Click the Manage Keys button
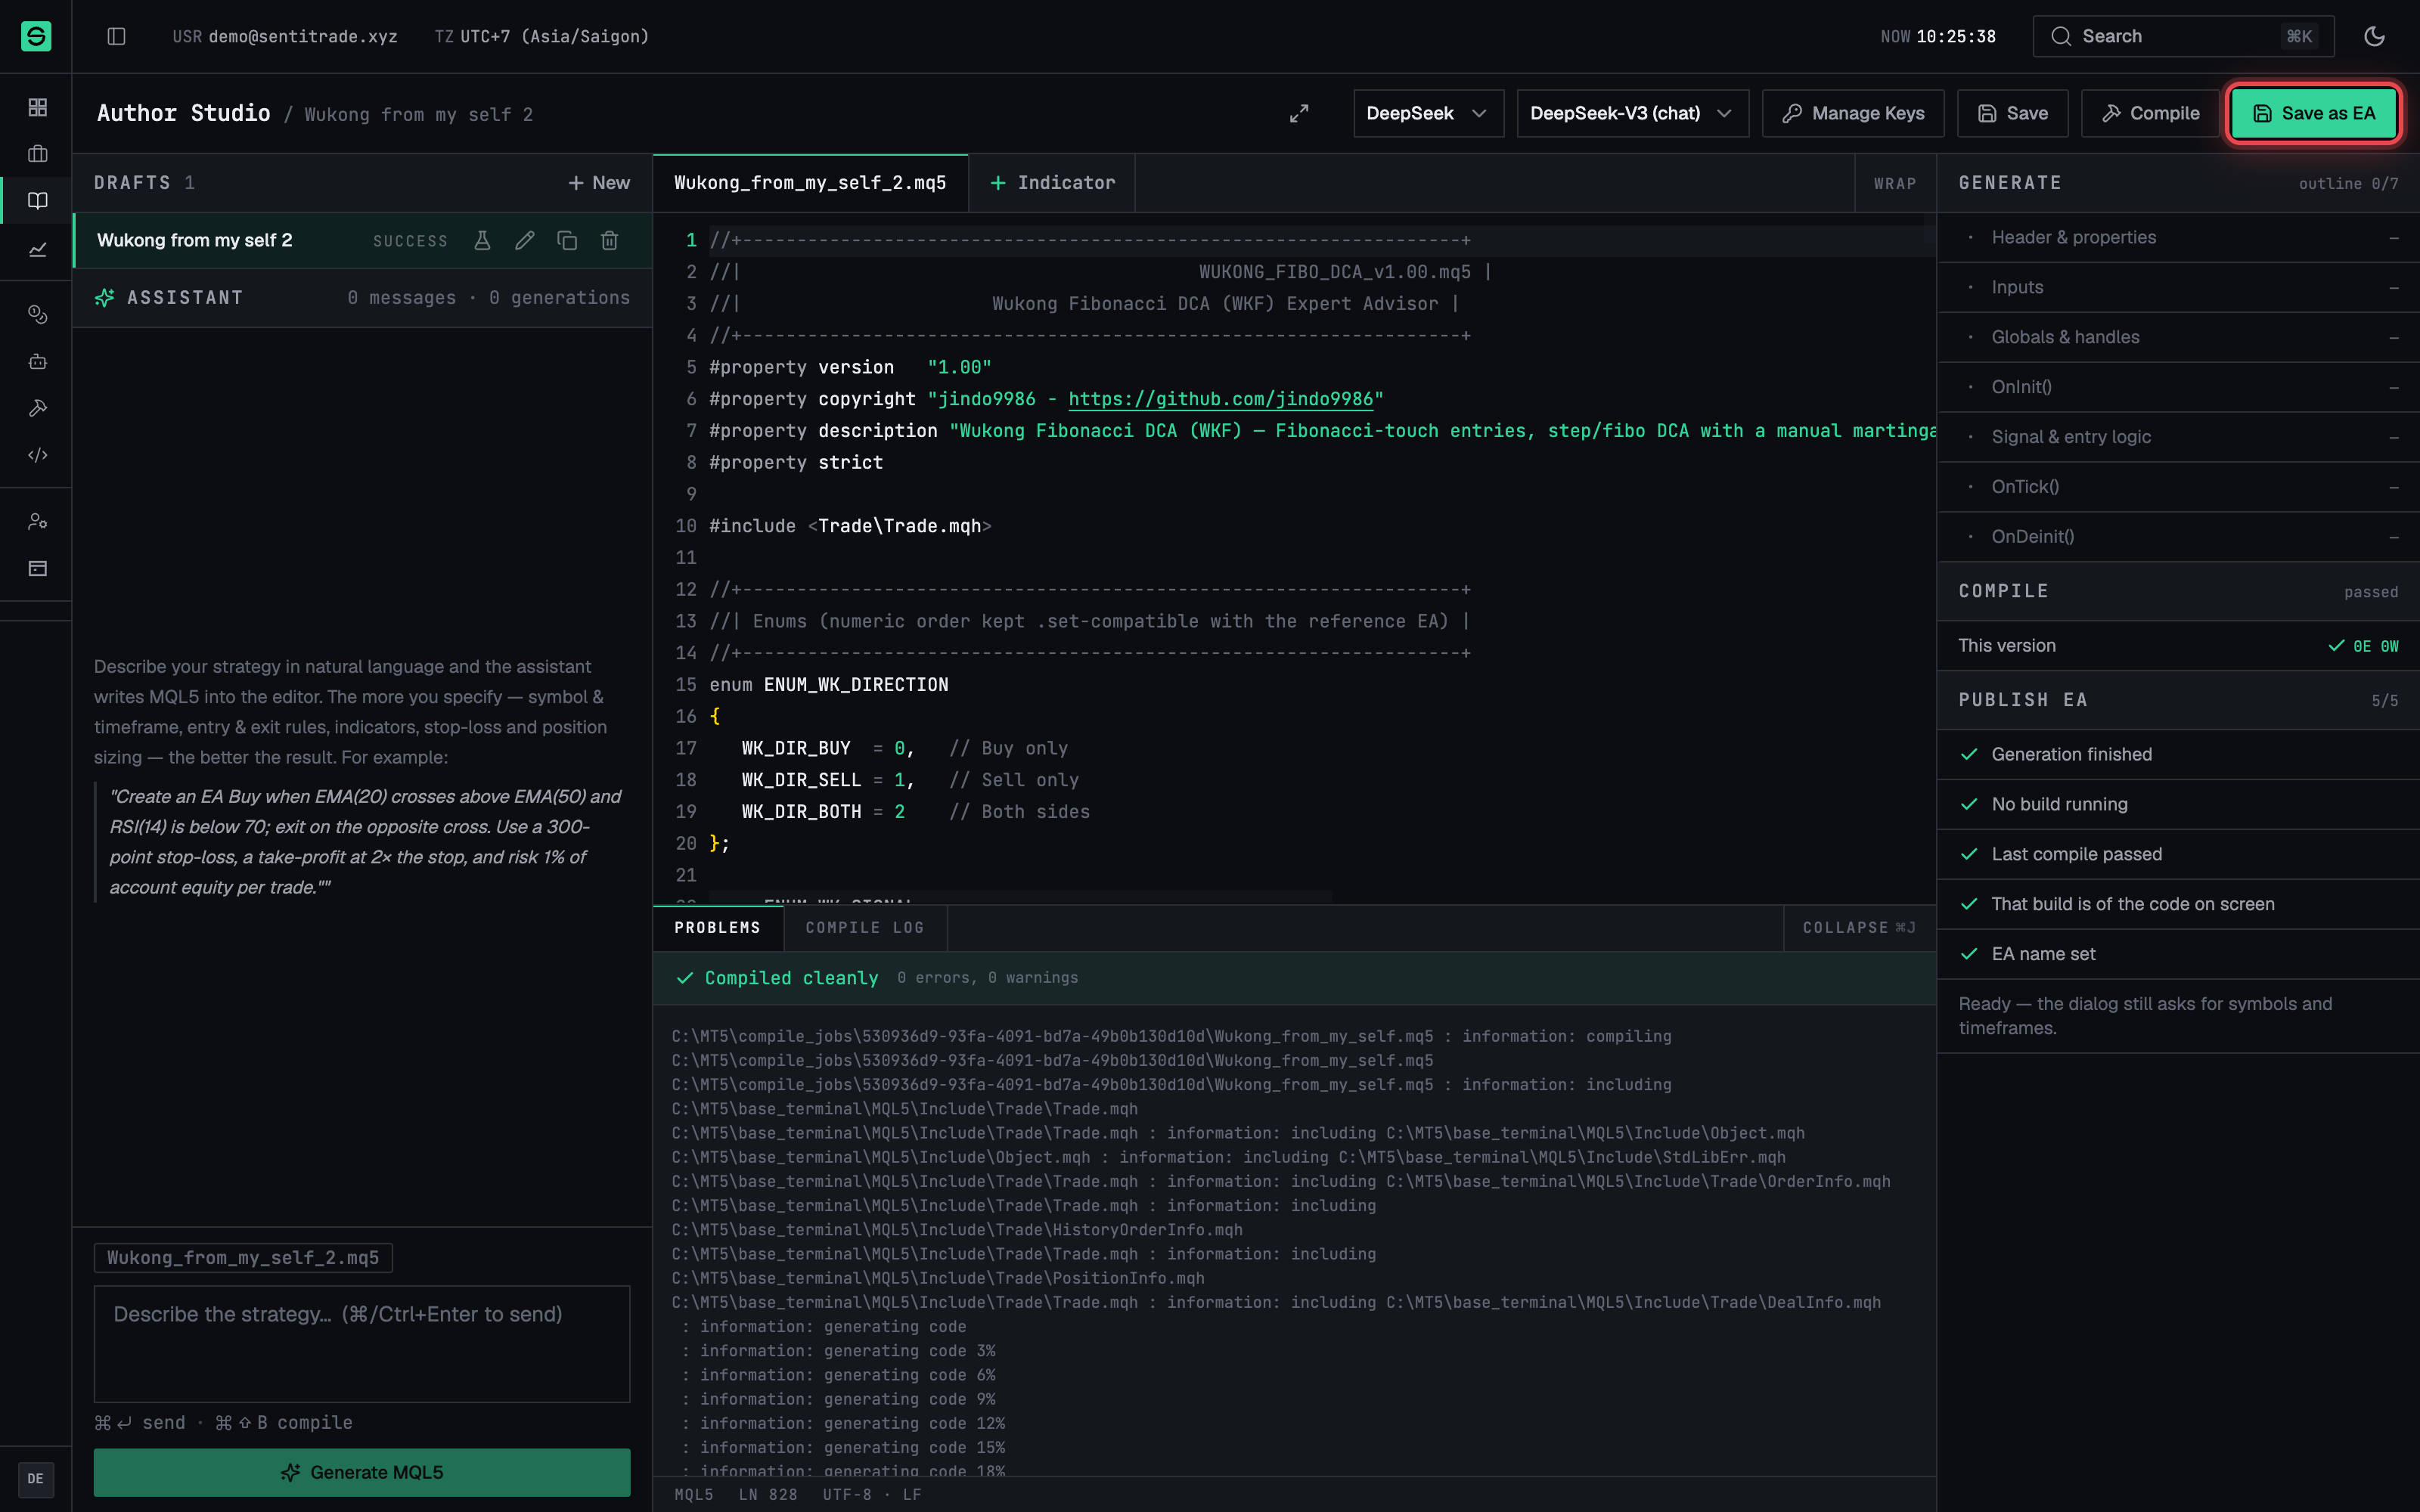The height and width of the screenshot is (1512, 2420). pyautogui.click(x=1852, y=113)
